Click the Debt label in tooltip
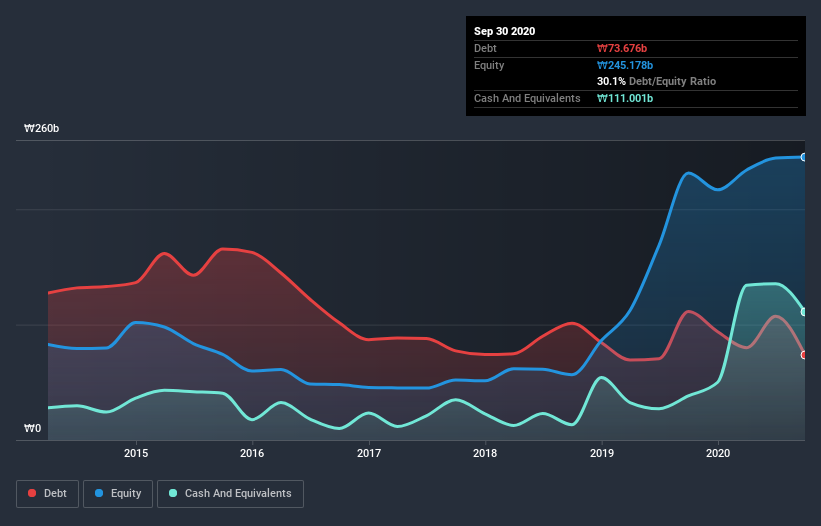This screenshot has width=821, height=526. (x=485, y=48)
